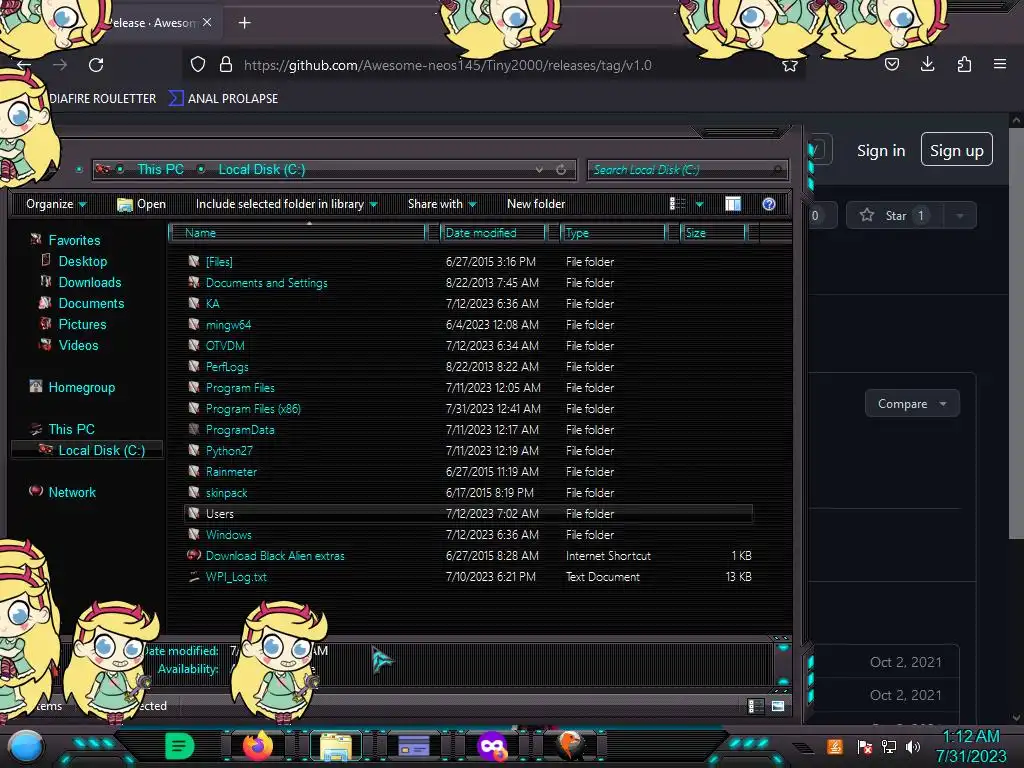Select Download Black Alien extras shortcut
This screenshot has height=768, width=1024.
tap(275, 556)
